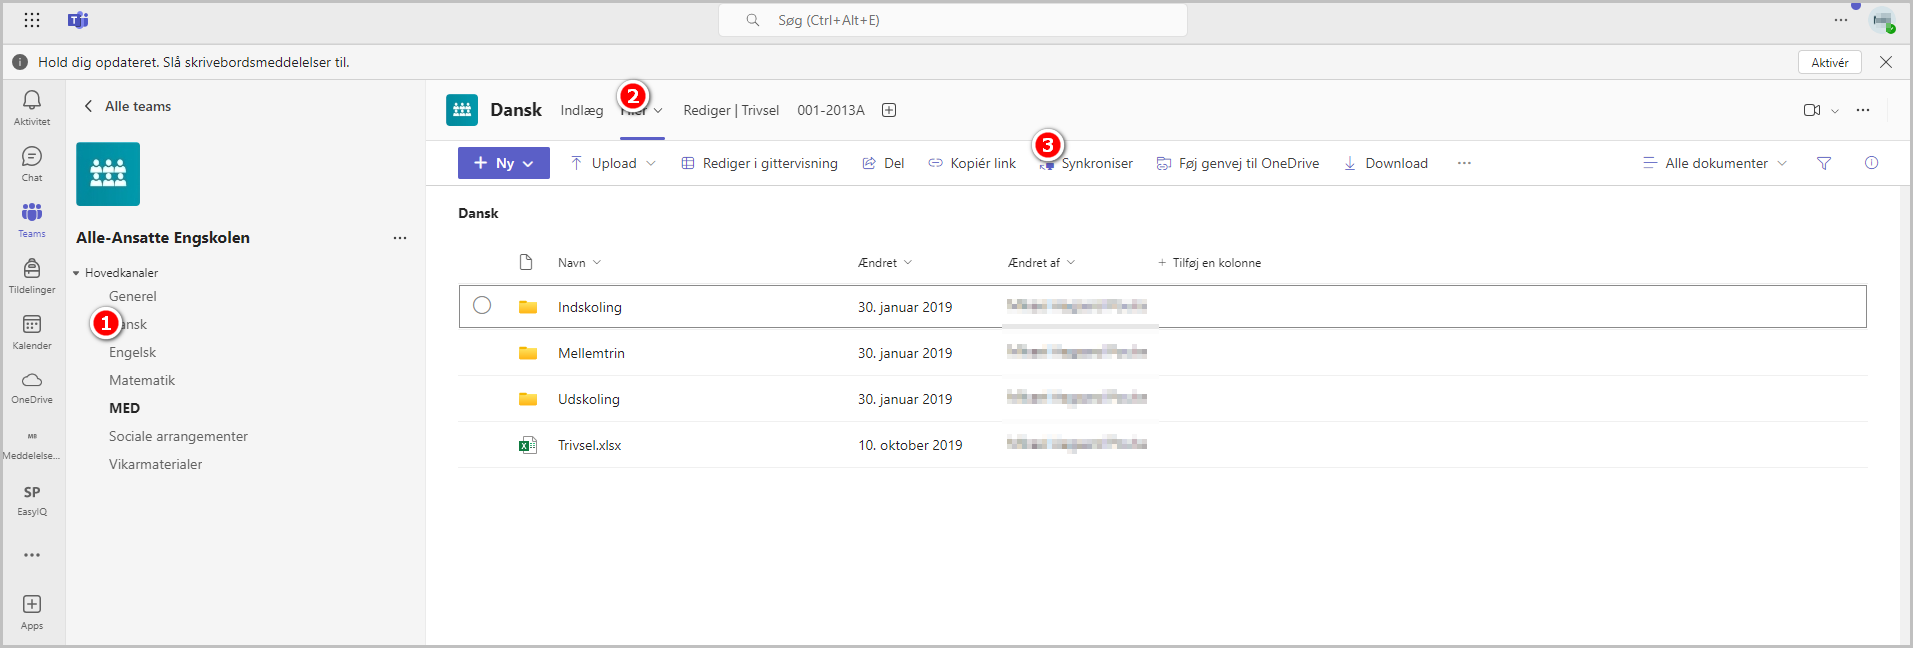Screen dimensions: 1913x648
Task: Open Tildelinger in the left rail
Action: (32, 276)
